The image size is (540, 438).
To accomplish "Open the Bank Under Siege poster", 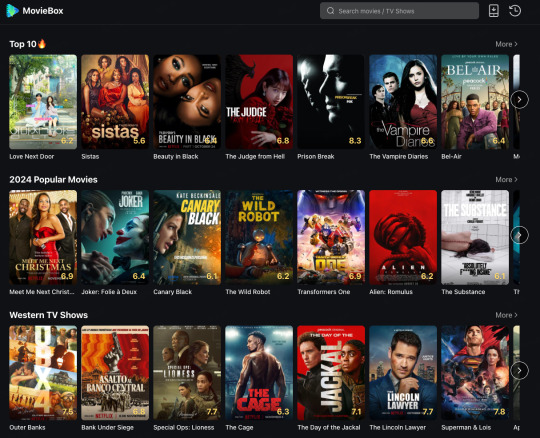I will point(115,373).
